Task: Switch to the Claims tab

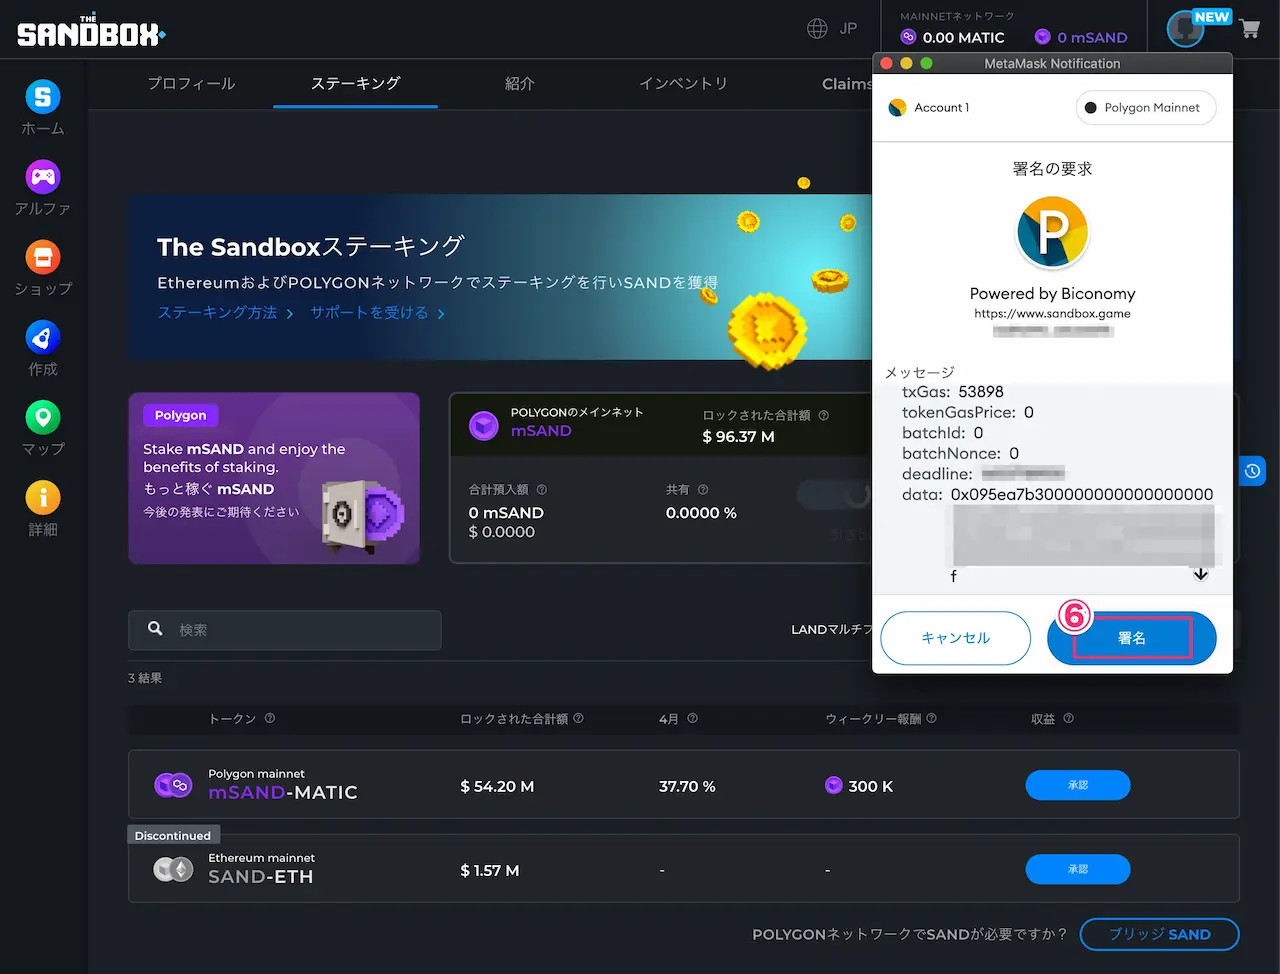Action: [847, 84]
